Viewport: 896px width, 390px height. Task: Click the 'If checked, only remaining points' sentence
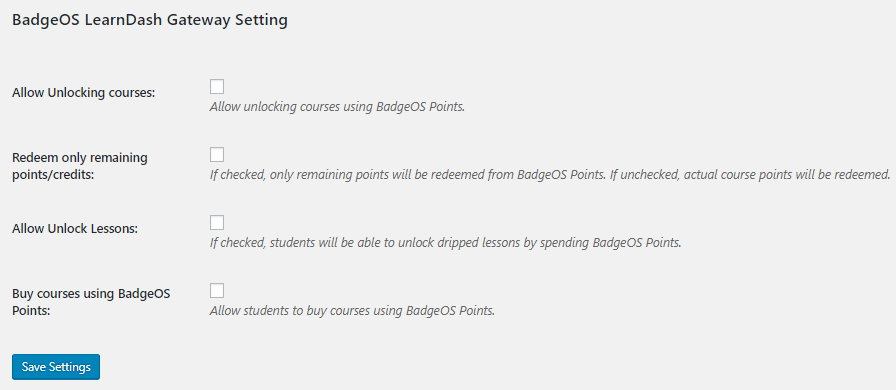tap(407, 174)
